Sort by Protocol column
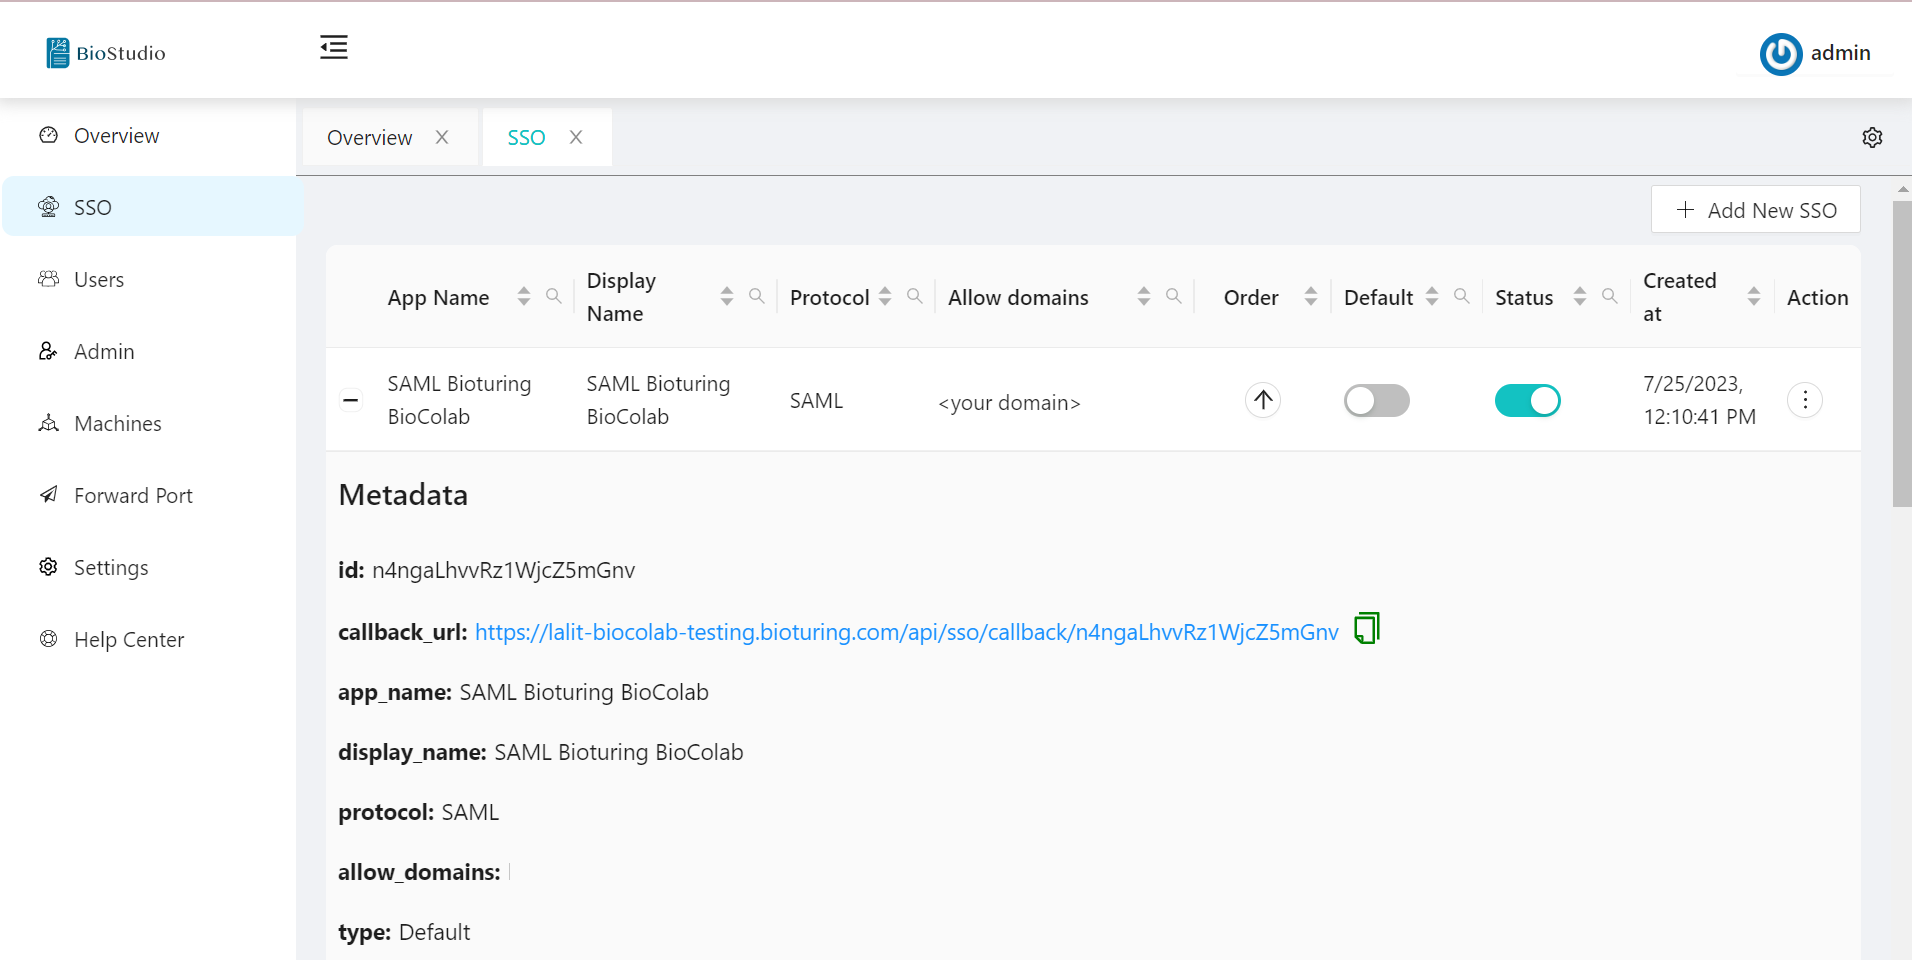Image resolution: width=1912 pixels, height=960 pixels. coord(885,296)
